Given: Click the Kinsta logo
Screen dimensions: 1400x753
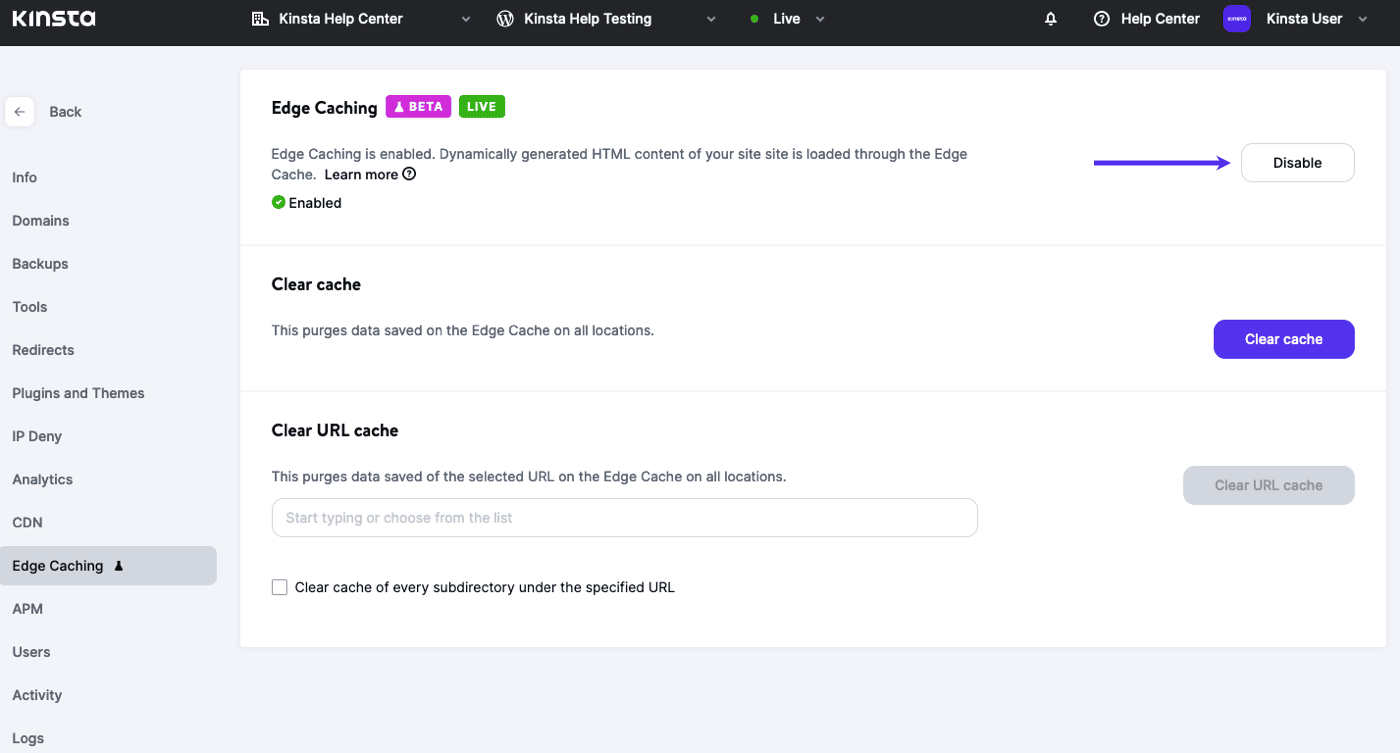Looking at the screenshot, I should pyautogui.click(x=54, y=18).
